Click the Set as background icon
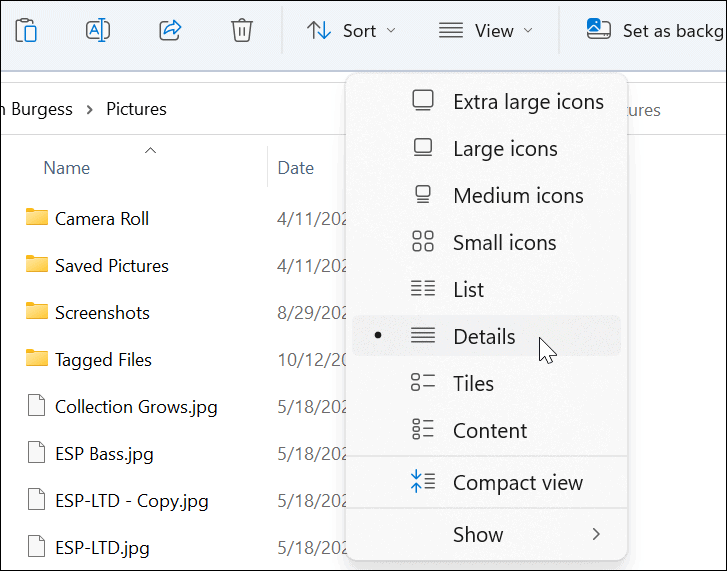Viewport: 727px width, 571px height. [599, 30]
